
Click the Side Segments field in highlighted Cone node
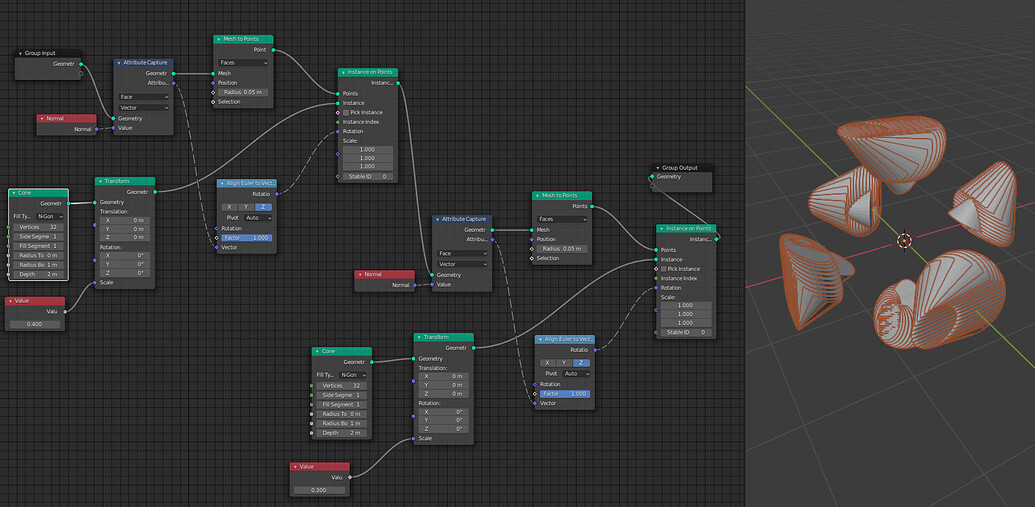coord(39,236)
